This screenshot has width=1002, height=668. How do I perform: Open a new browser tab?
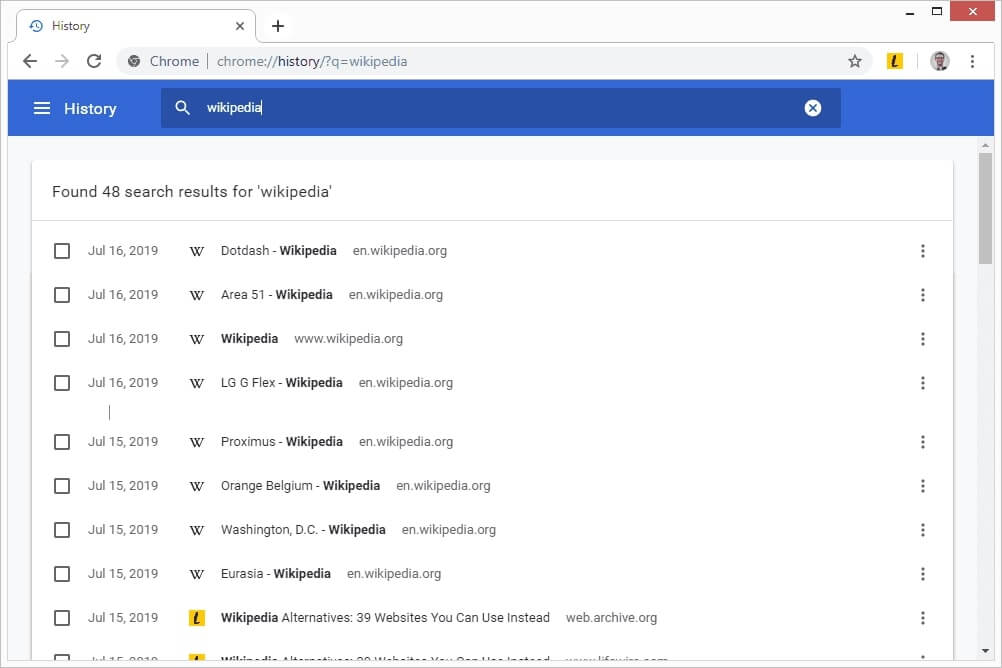point(277,26)
